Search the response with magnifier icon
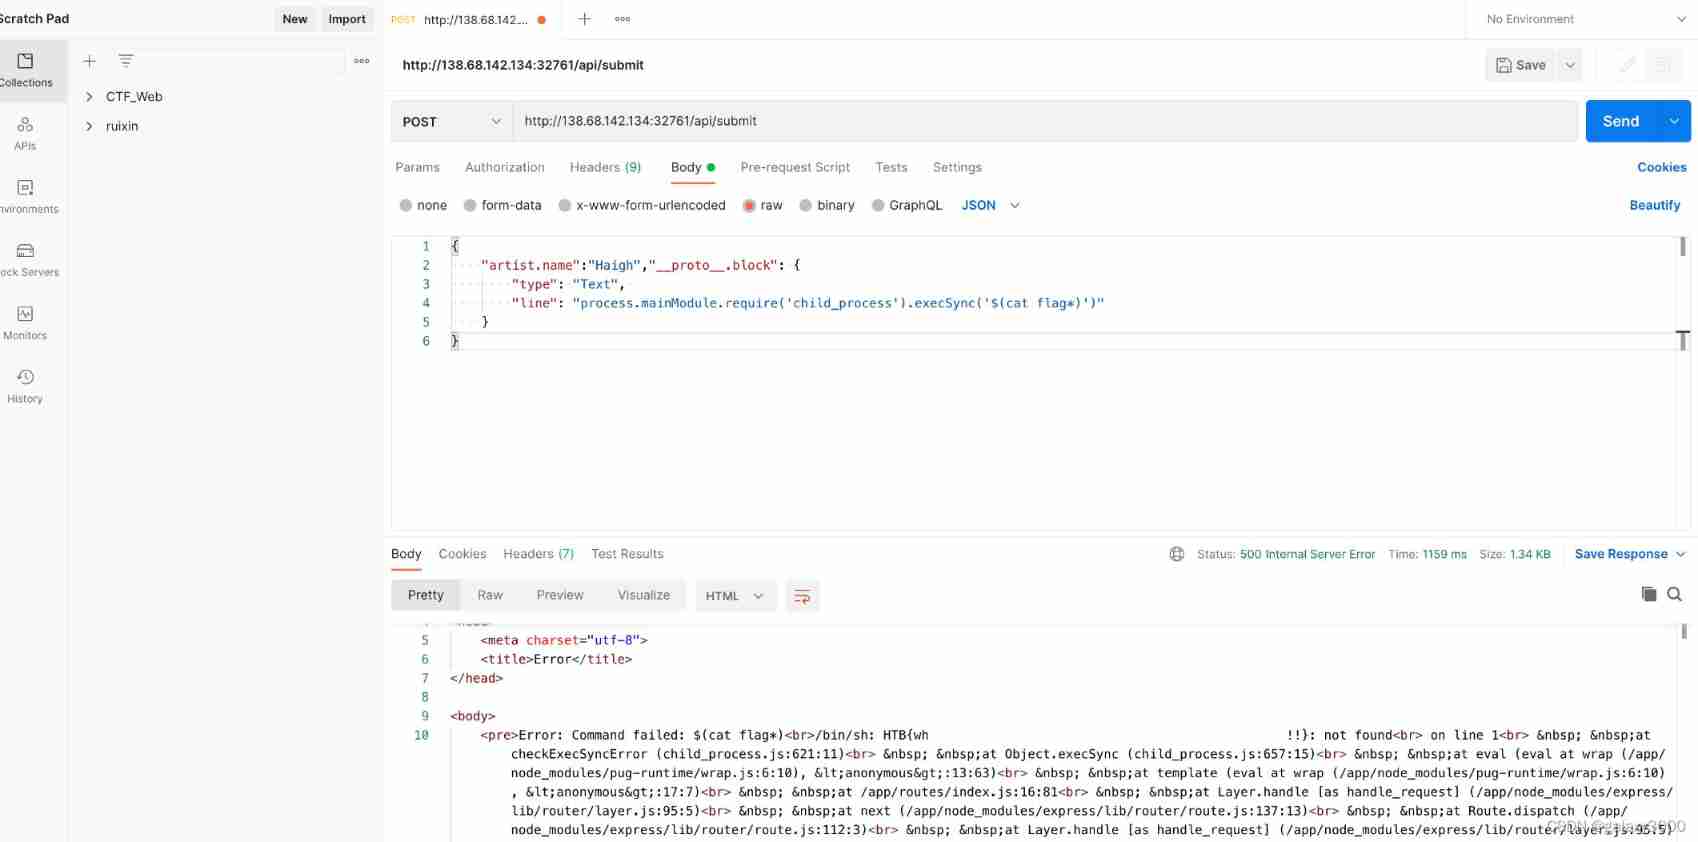The height and width of the screenshot is (842, 1698). (x=1675, y=594)
